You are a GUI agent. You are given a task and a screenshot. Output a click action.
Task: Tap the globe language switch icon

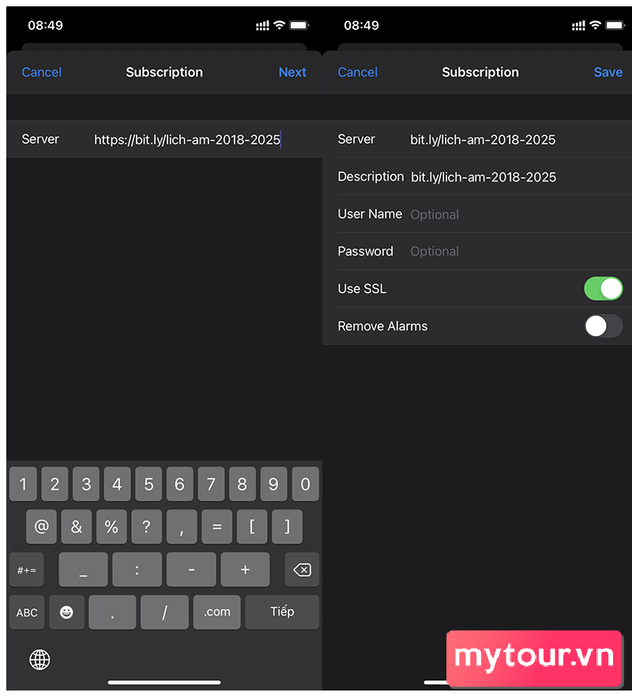click(40, 659)
